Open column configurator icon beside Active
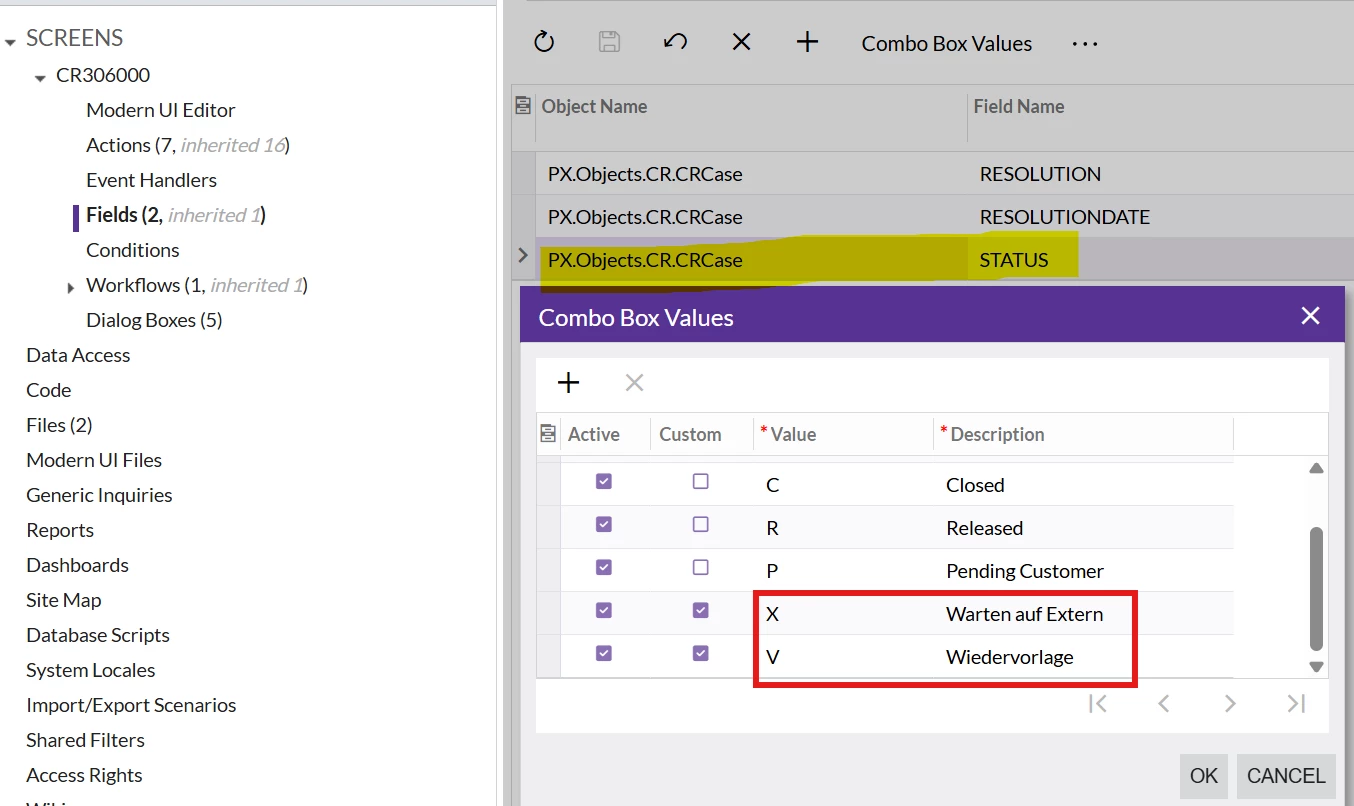The image size is (1354, 806). pyautogui.click(x=547, y=434)
